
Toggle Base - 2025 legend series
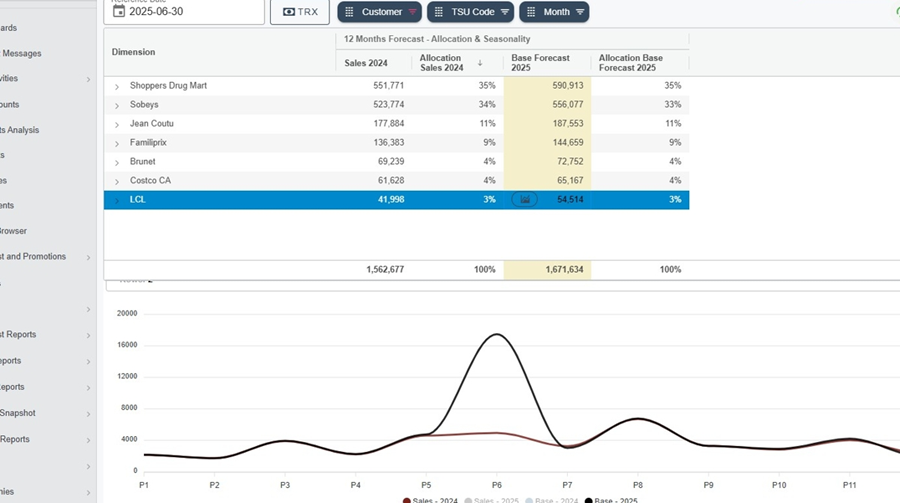point(611,500)
